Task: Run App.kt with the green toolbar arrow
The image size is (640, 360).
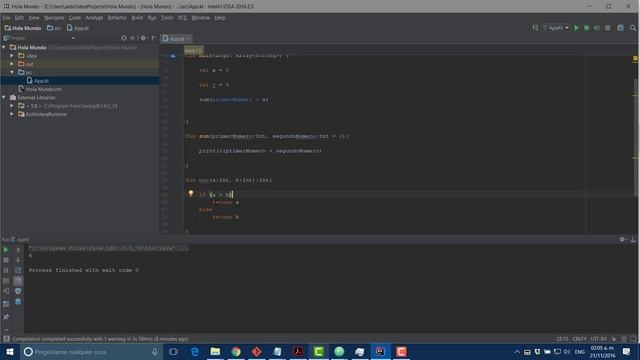Action: pos(576,28)
